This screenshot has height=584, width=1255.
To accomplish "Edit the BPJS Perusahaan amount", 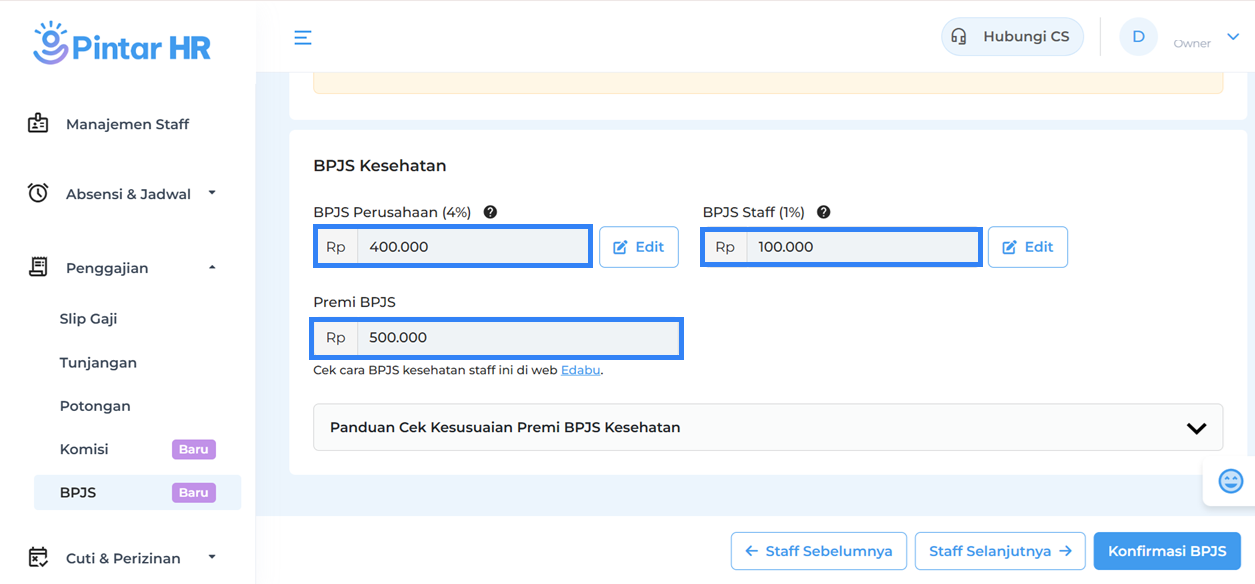I will click(x=638, y=247).
